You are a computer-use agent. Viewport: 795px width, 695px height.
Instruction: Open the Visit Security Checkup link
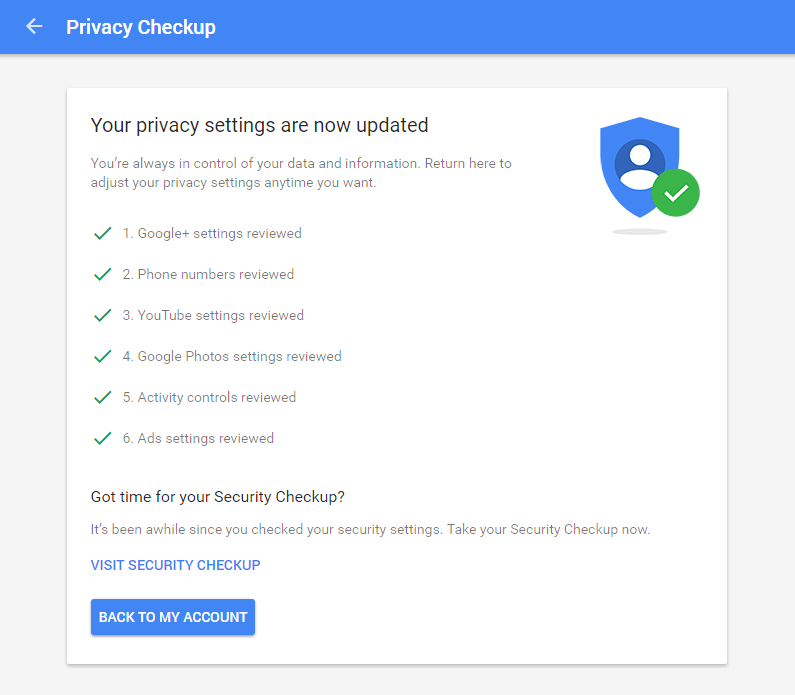pyautogui.click(x=175, y=565)
